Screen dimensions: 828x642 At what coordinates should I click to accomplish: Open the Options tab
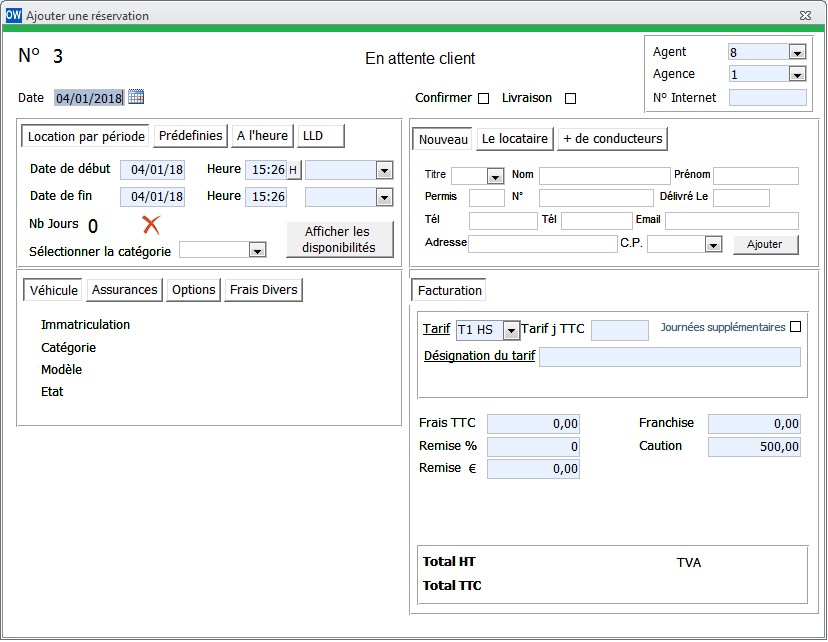(193, 290)
